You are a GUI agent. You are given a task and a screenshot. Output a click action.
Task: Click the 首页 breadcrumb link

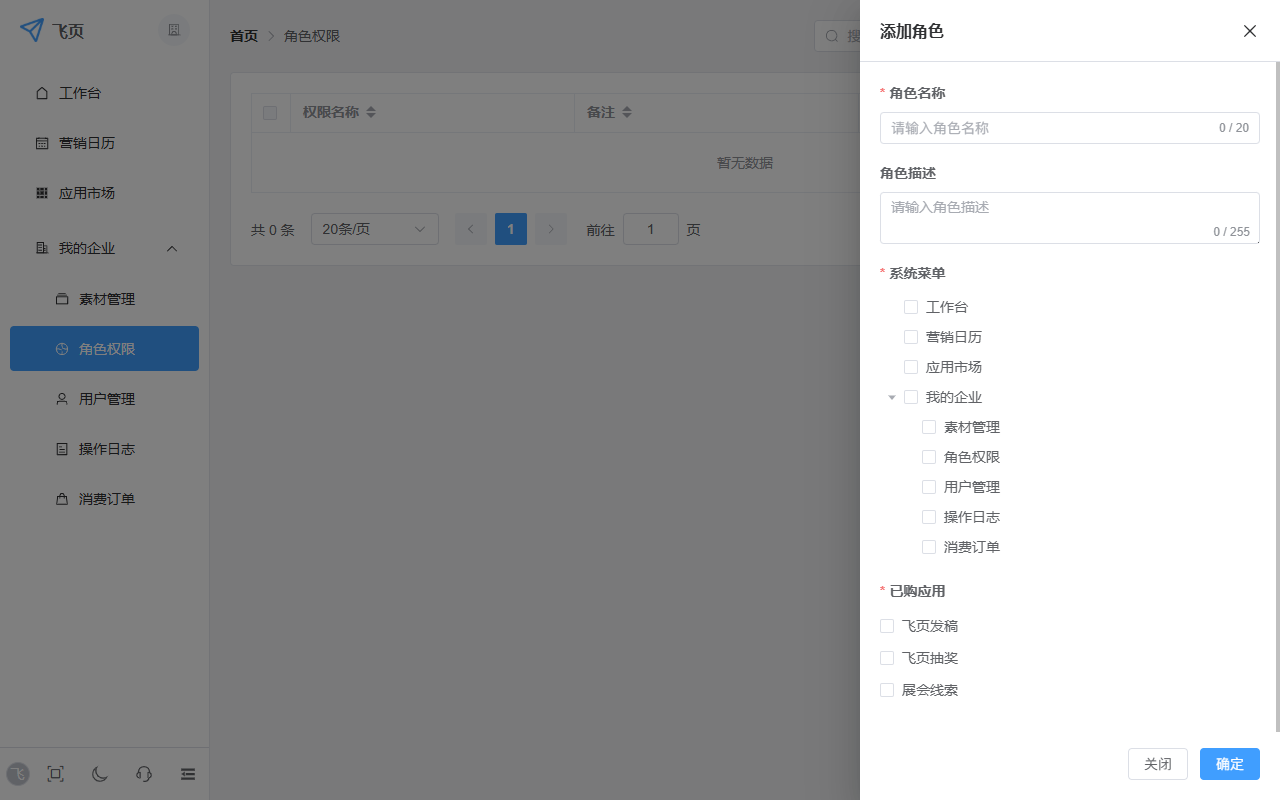click(243, 35)
